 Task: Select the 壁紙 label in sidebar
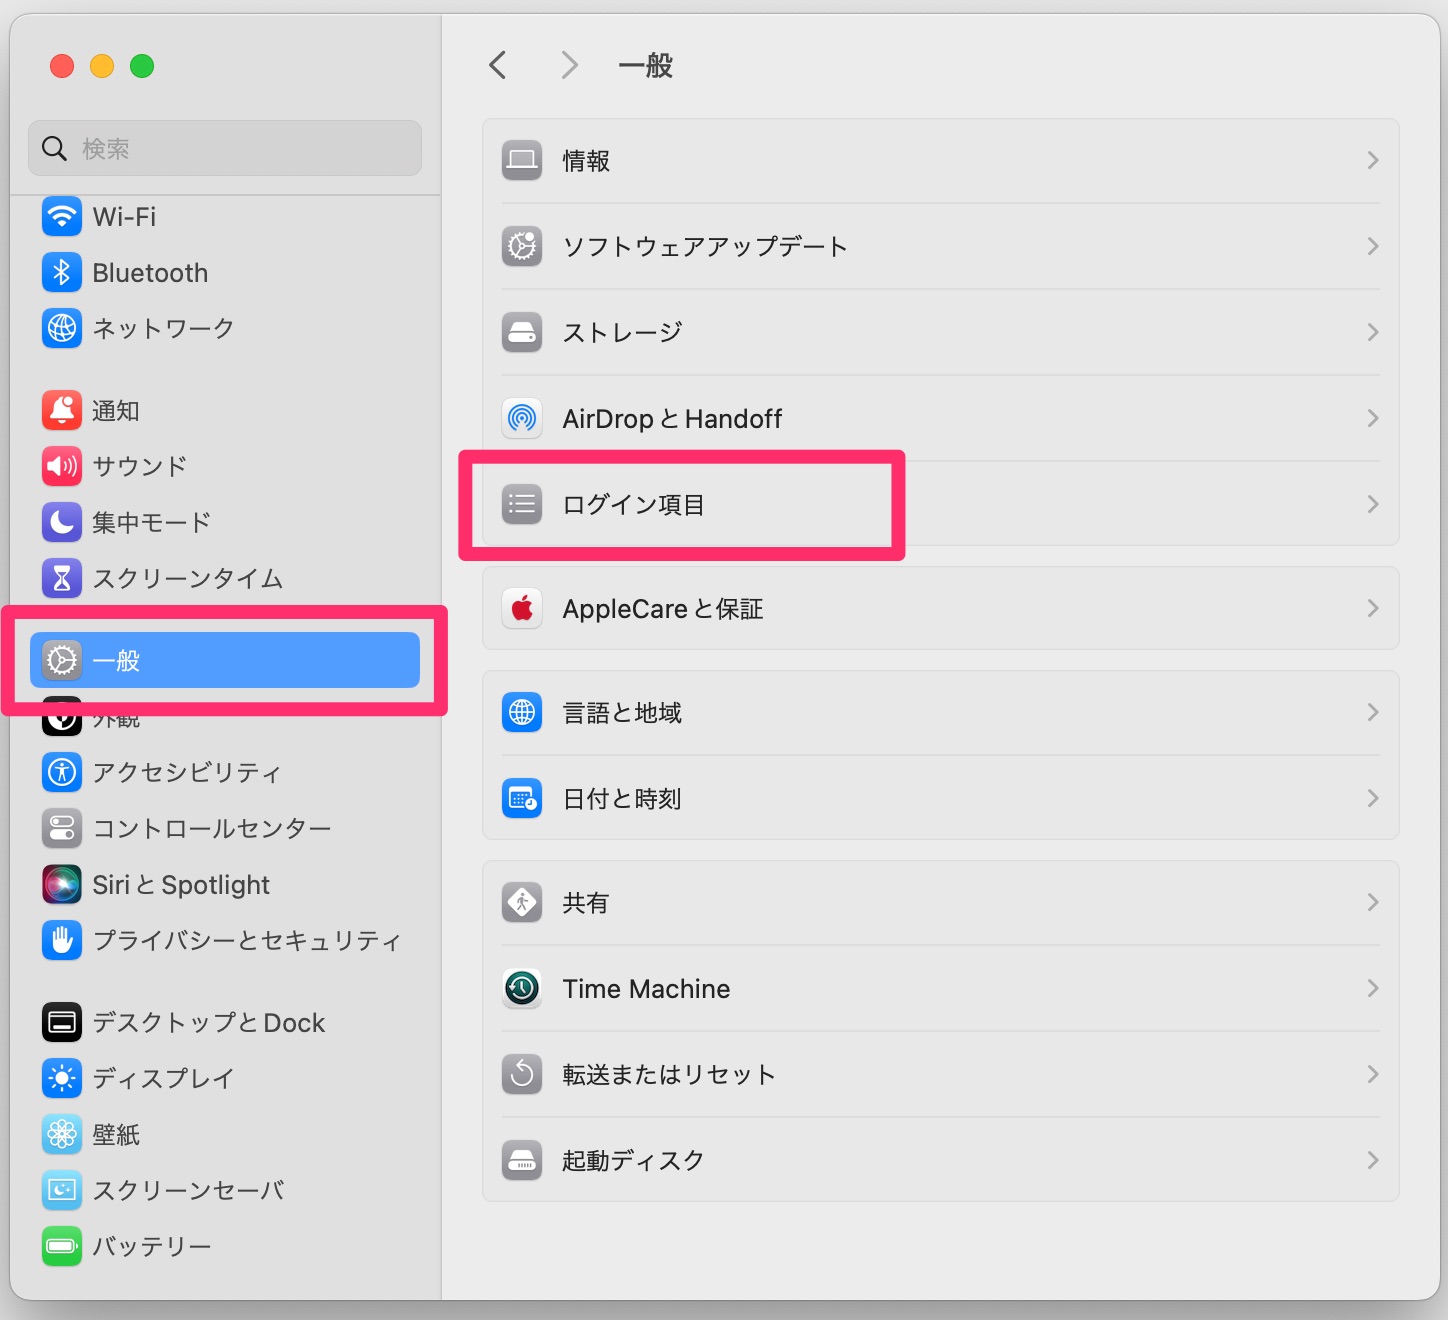click(116, 1135)
